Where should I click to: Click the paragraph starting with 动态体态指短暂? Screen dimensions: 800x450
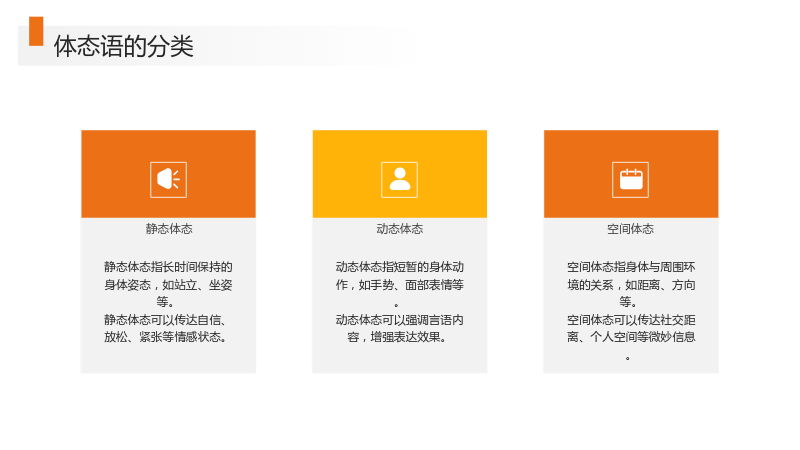[399, 284]
